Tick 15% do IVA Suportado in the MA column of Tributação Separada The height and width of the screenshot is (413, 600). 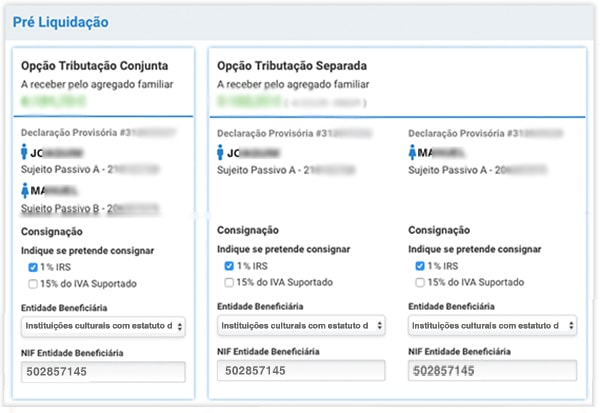coord(422,282)
